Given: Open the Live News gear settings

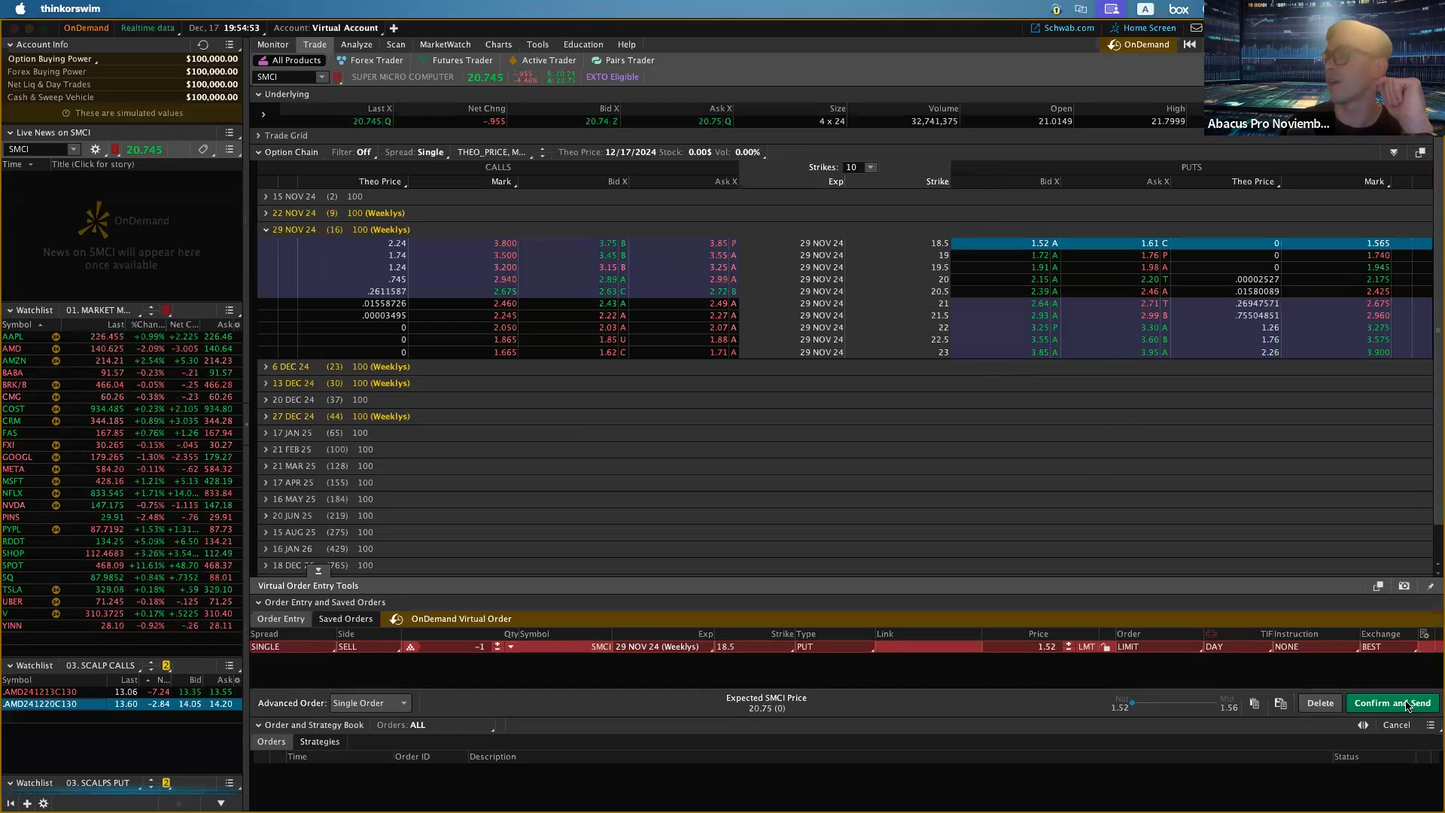Looking at the screenshot, I should pyautogui.click(x=95, y=150).
